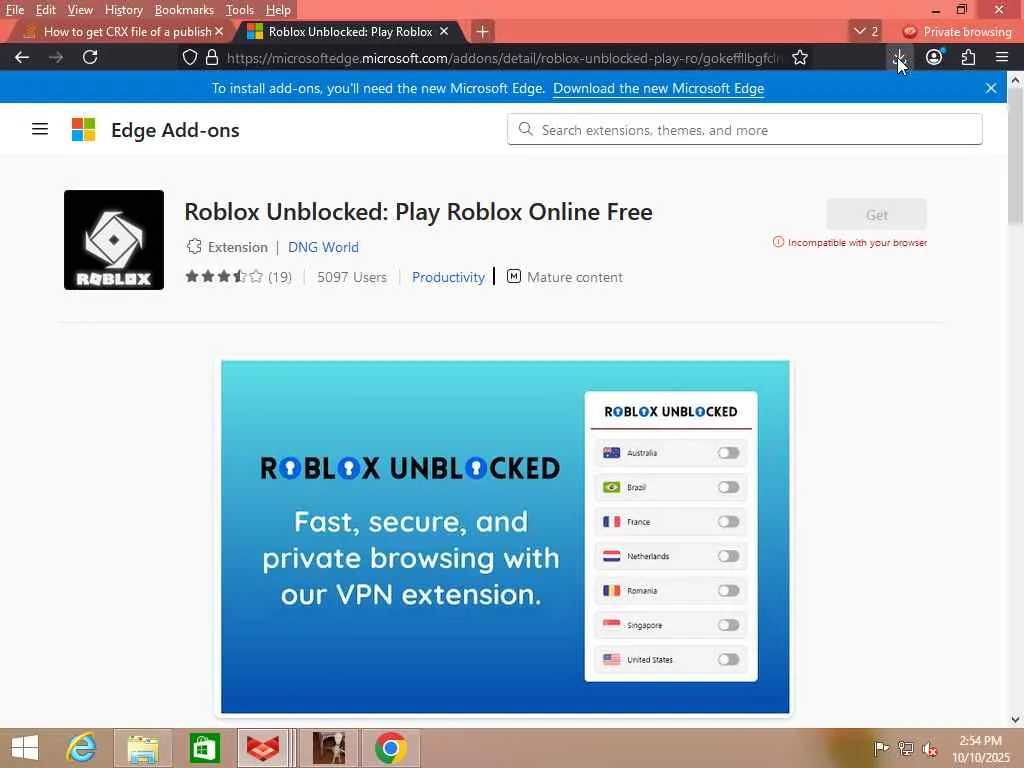1024x768 pixels.
Task: Open the Tools menu
Action: pos(240,10)
